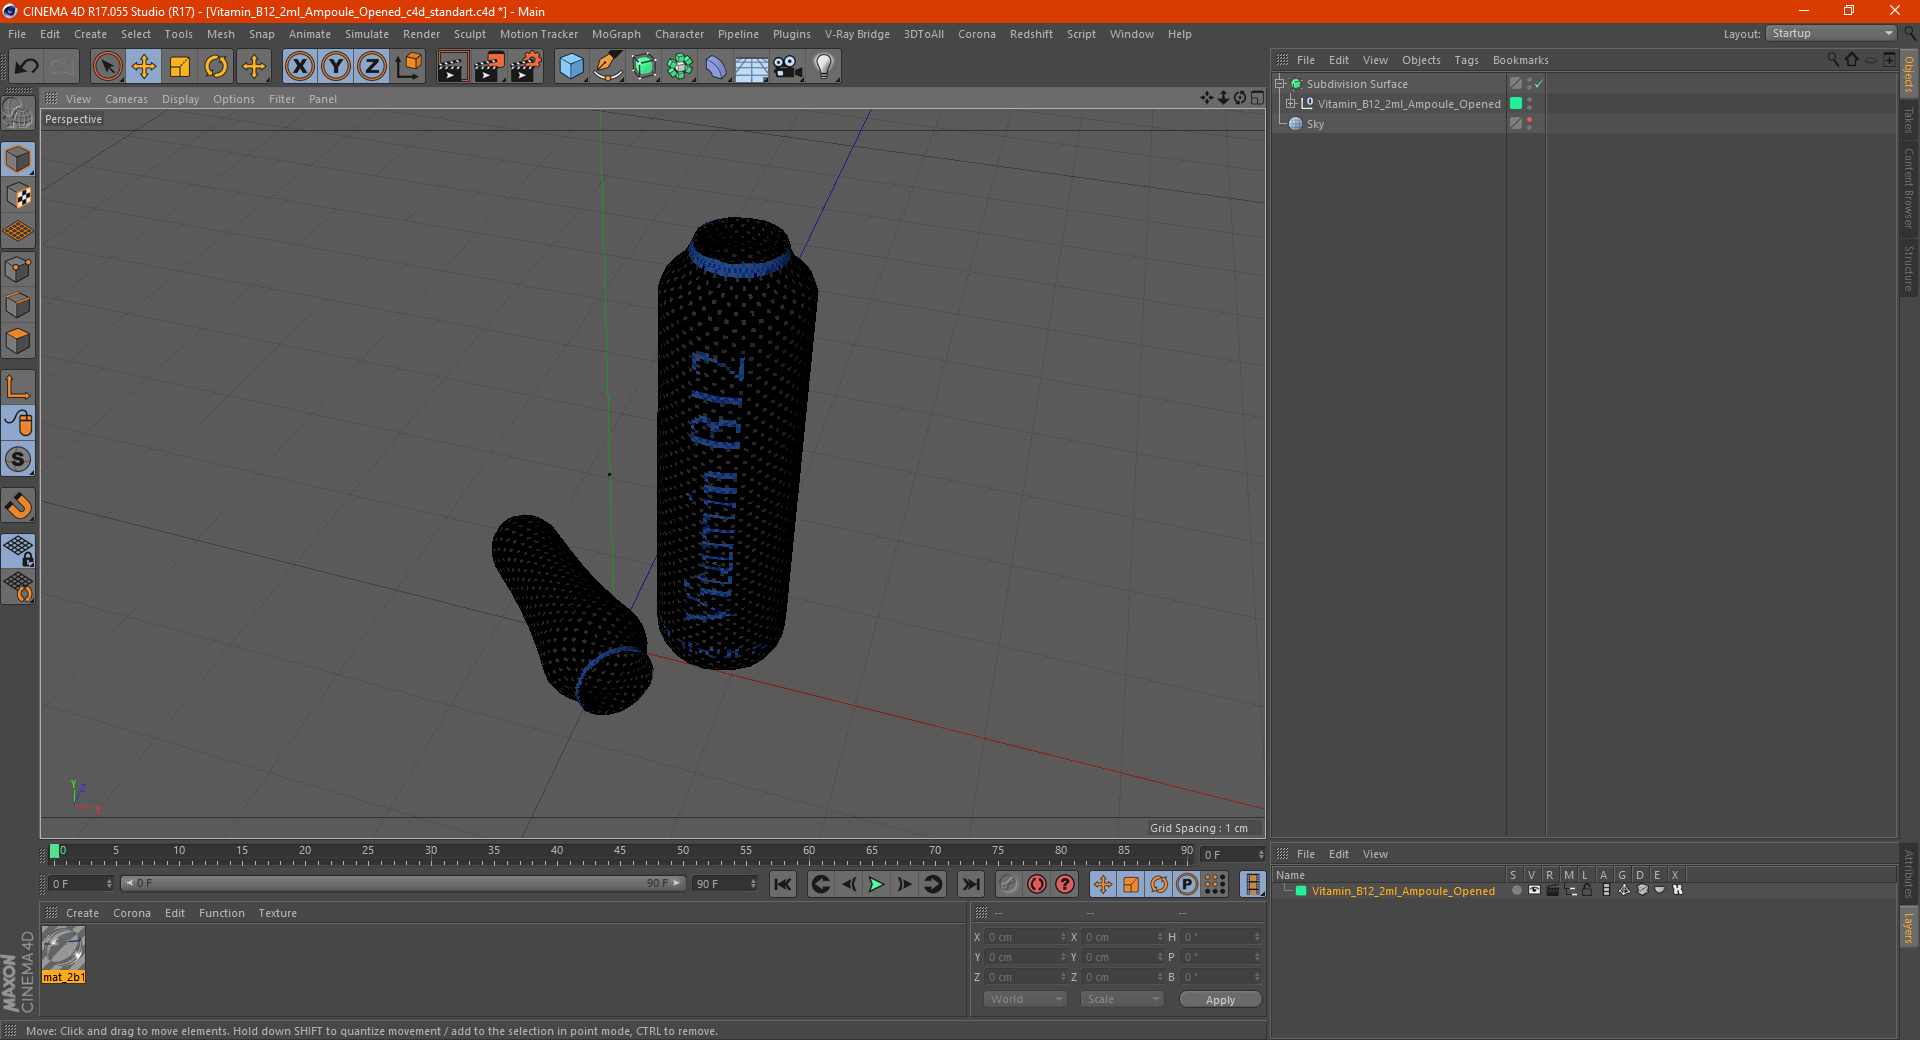Open the Layout Startup dropdown
This screenshot has height=1040, width=1920.
click(x=1831, y=33)
